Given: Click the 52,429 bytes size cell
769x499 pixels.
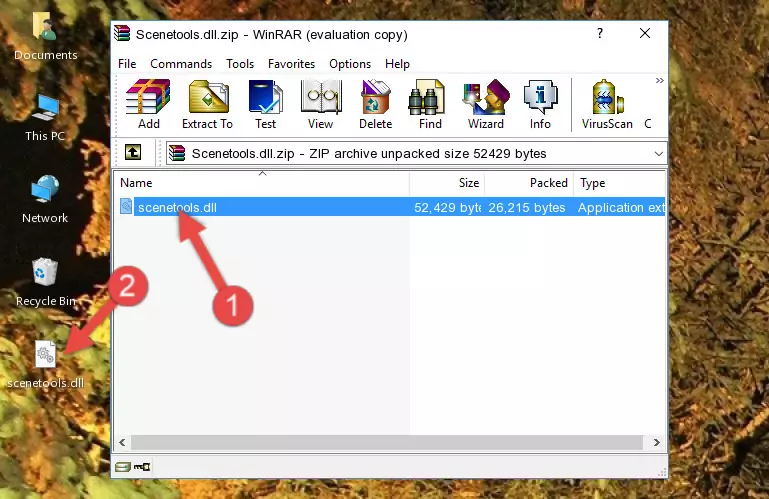Looking at the screenshot, I should tap(447, 208).
